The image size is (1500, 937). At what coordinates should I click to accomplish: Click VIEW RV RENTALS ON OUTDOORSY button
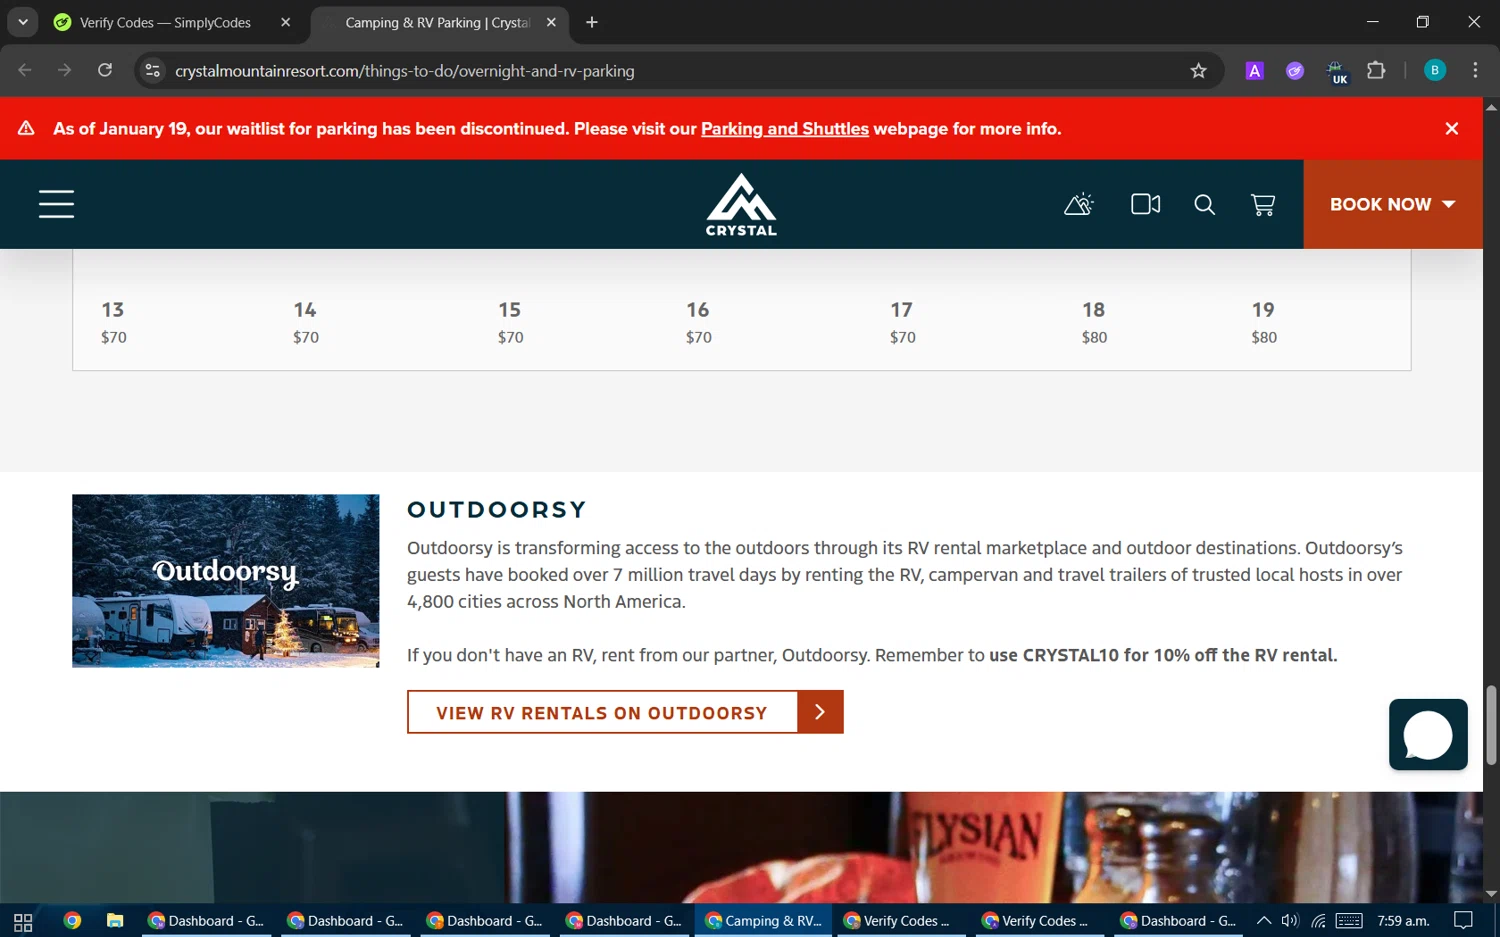pos(625,712)
